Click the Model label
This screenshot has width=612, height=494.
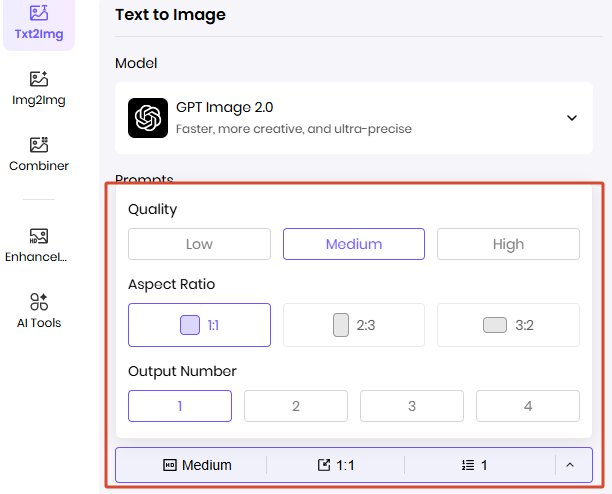[x=136, y=63]
